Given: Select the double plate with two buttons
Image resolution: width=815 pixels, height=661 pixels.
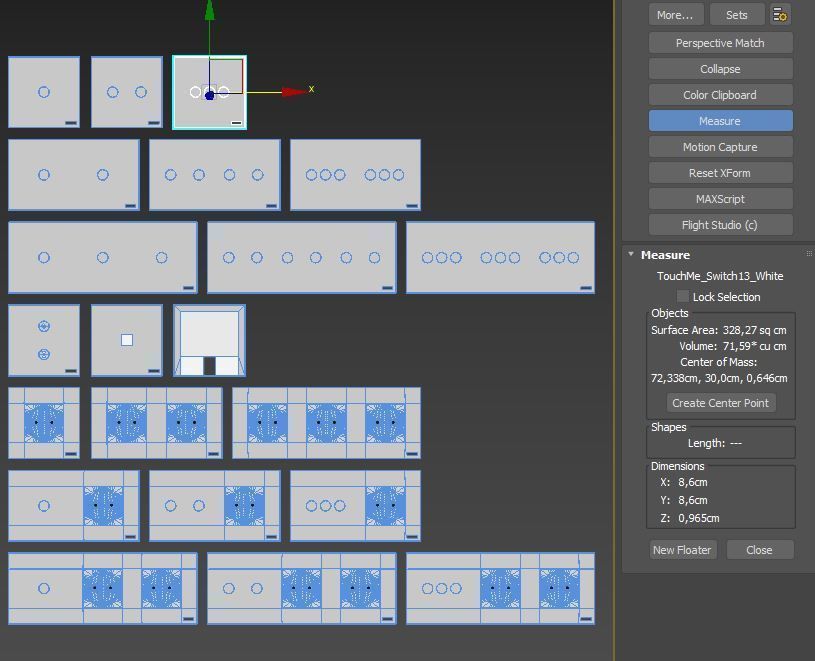Looking at the screenshot, I should (x=74, y=175).
